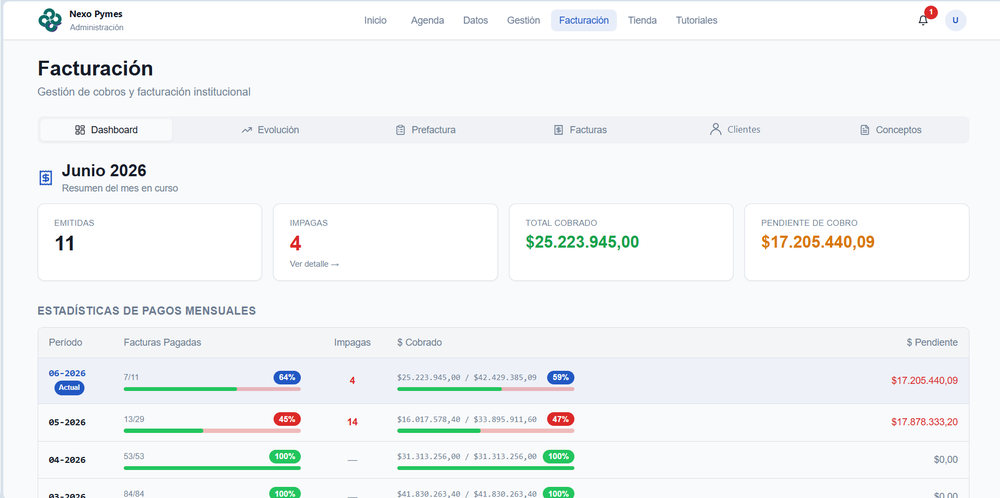The height and width of the screenshot is (498, 1000).
Task: Click the 100% paid invoices bar for 04-2026
Action: coord(212,468)
